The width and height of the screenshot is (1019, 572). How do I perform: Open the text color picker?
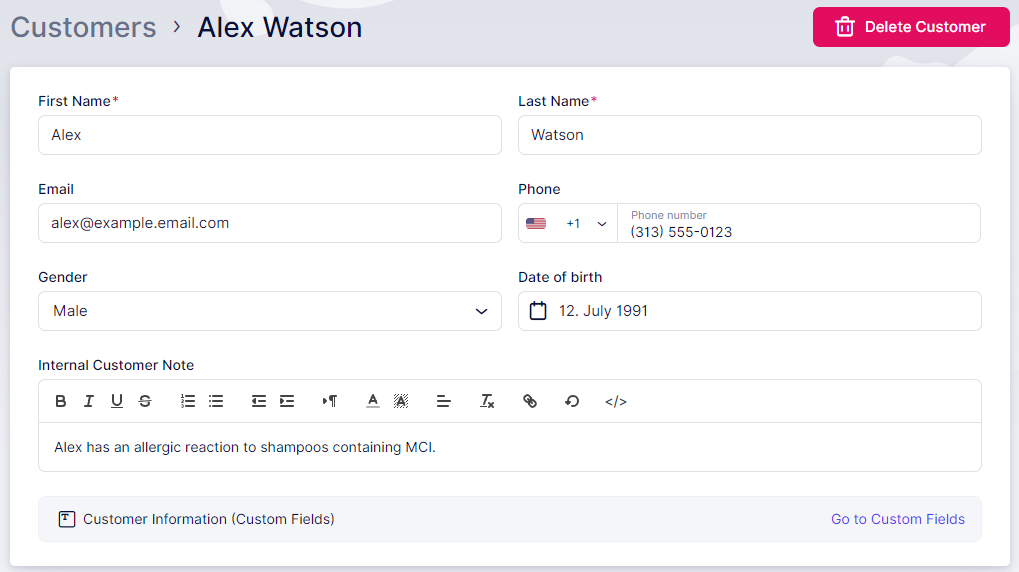click(x=373, y=401)
